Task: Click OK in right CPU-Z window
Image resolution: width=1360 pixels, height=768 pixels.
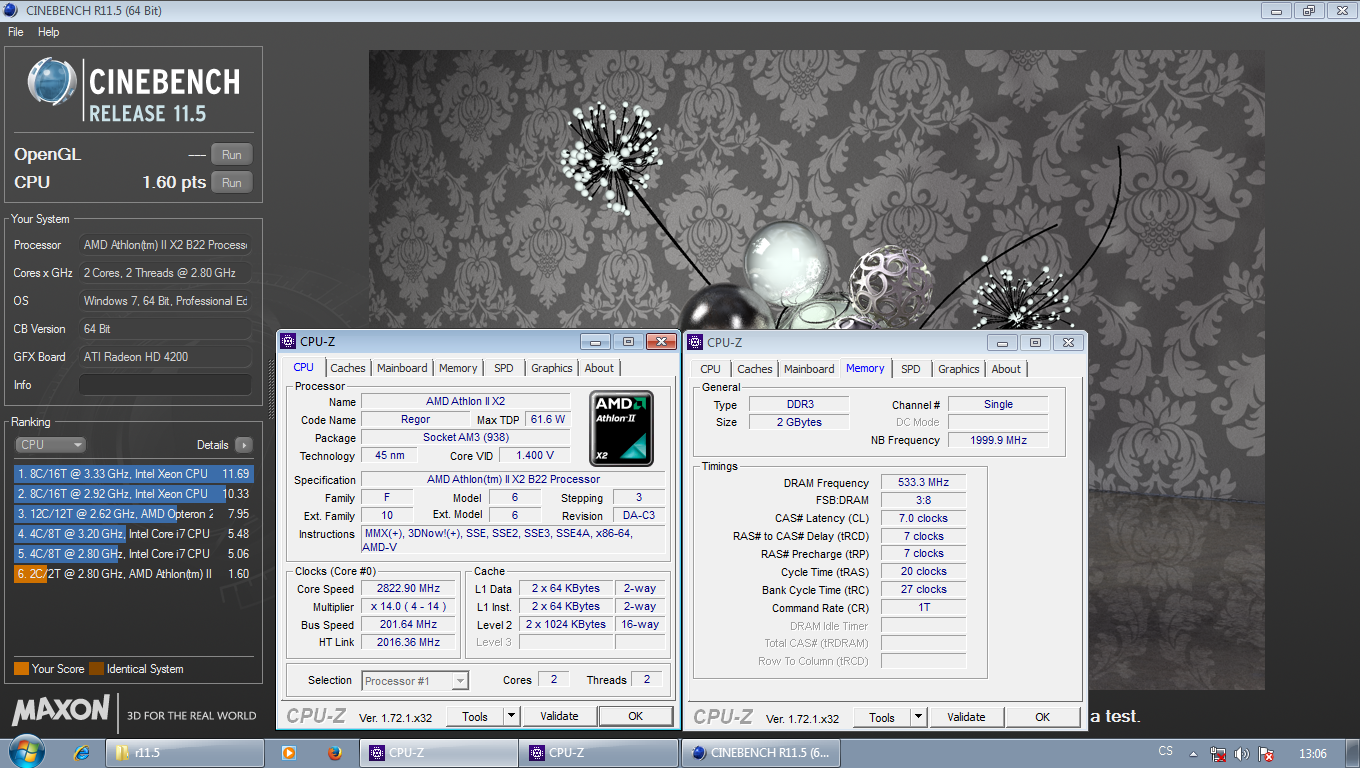Action: tap(1043, 717)
